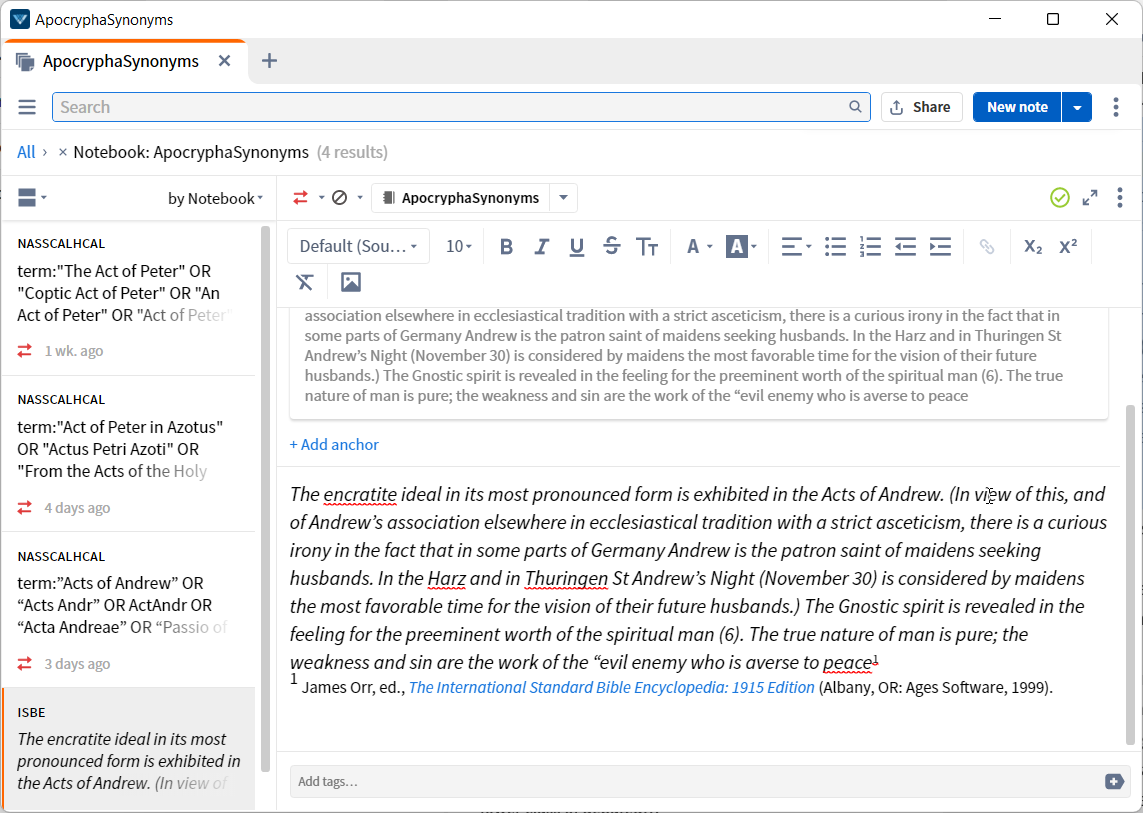Viewport: 1143px width, 813px height.
Task: Click the "(4 results)" count text
Action: [x=352, y=152]
